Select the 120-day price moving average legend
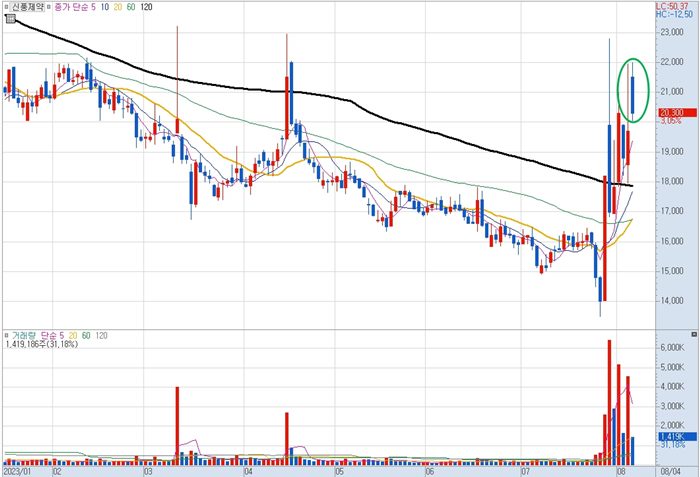This screenshot has width=700, height=477. [146, 7]
